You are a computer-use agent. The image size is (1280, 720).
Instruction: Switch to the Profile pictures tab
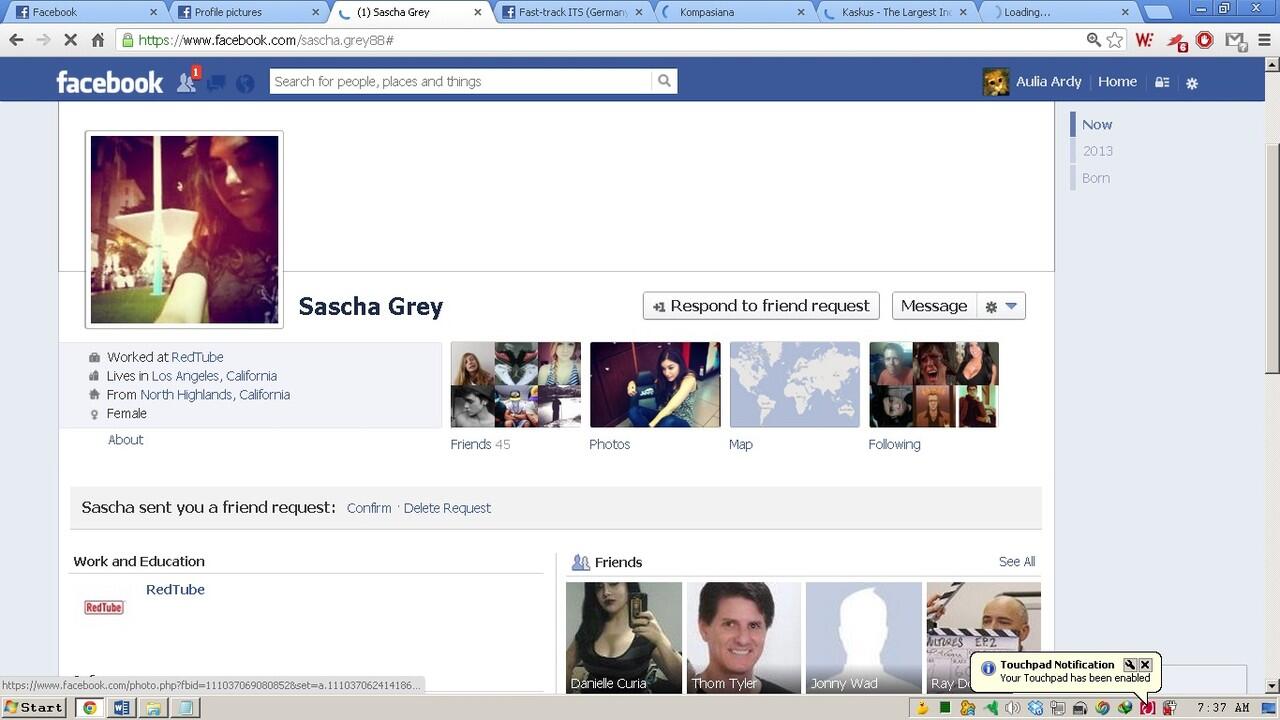click(x=248, y=12)
